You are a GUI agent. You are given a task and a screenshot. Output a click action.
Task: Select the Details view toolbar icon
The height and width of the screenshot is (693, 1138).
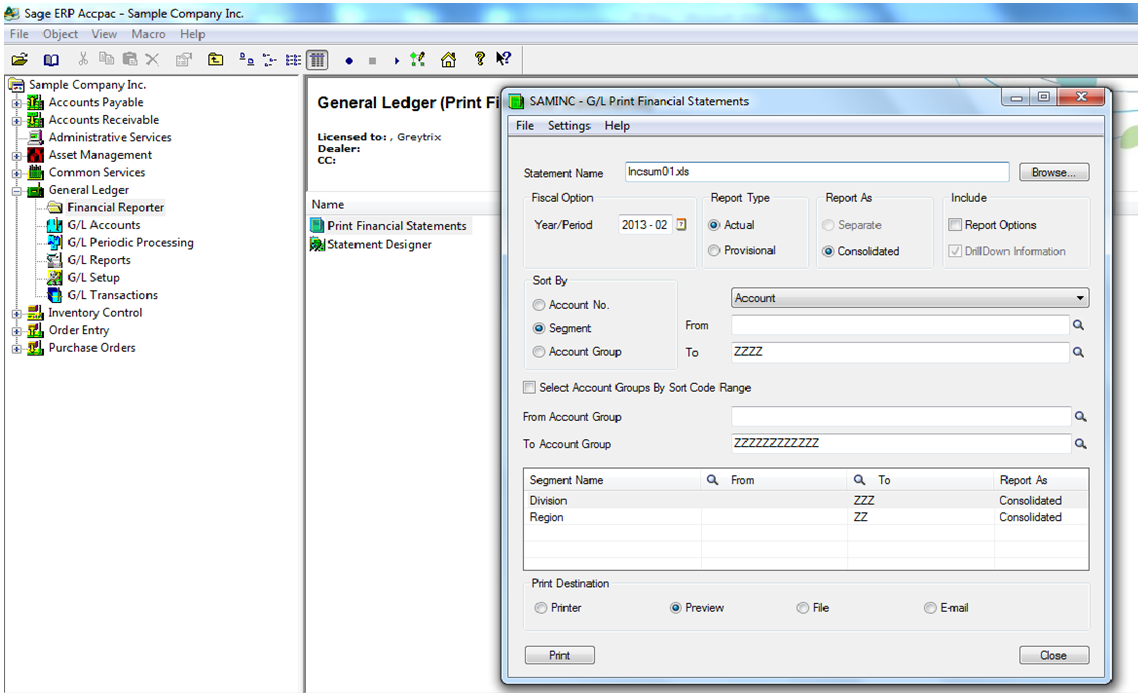pyautogui.click(x=317, y=60)
